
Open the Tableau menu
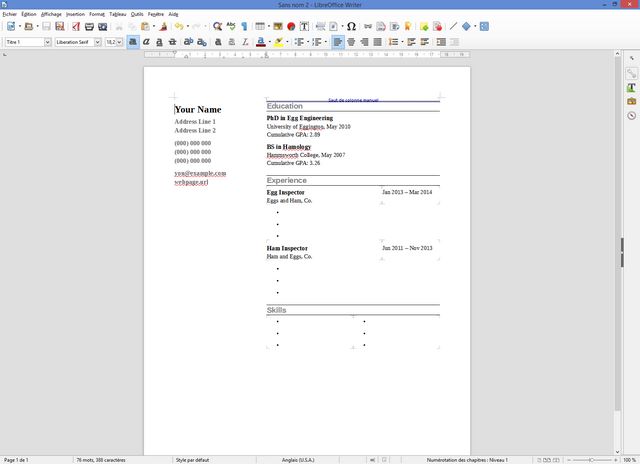pos(118,14)
